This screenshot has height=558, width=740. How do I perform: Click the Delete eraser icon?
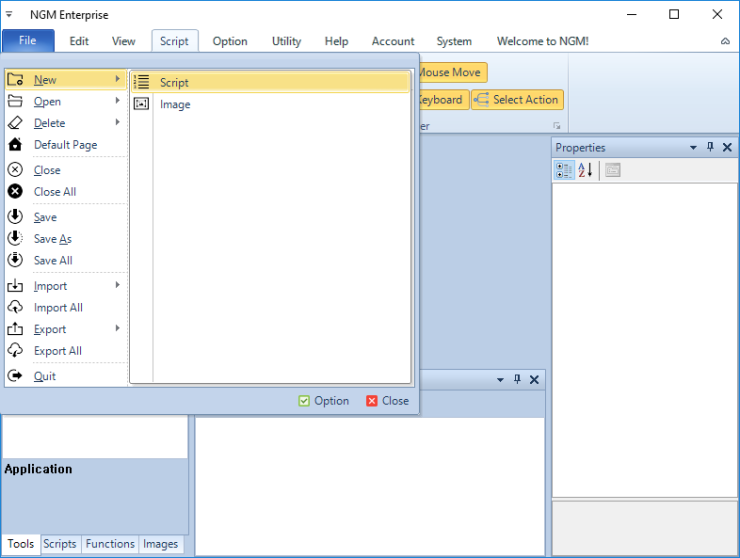pyautogui.click(x=15, y=123)
